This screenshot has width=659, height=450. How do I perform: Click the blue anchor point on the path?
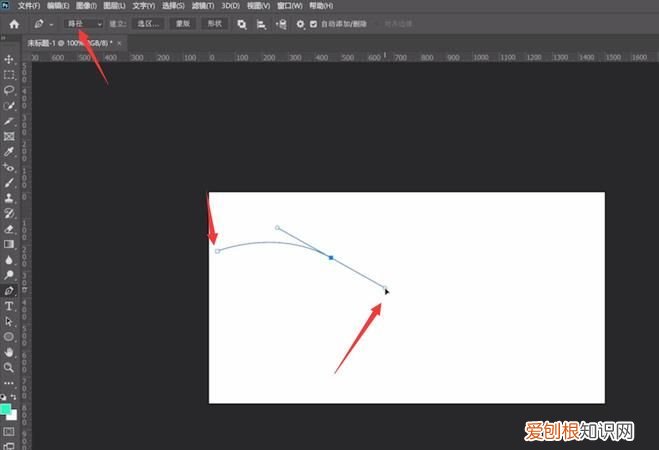[x=330, y=257]
